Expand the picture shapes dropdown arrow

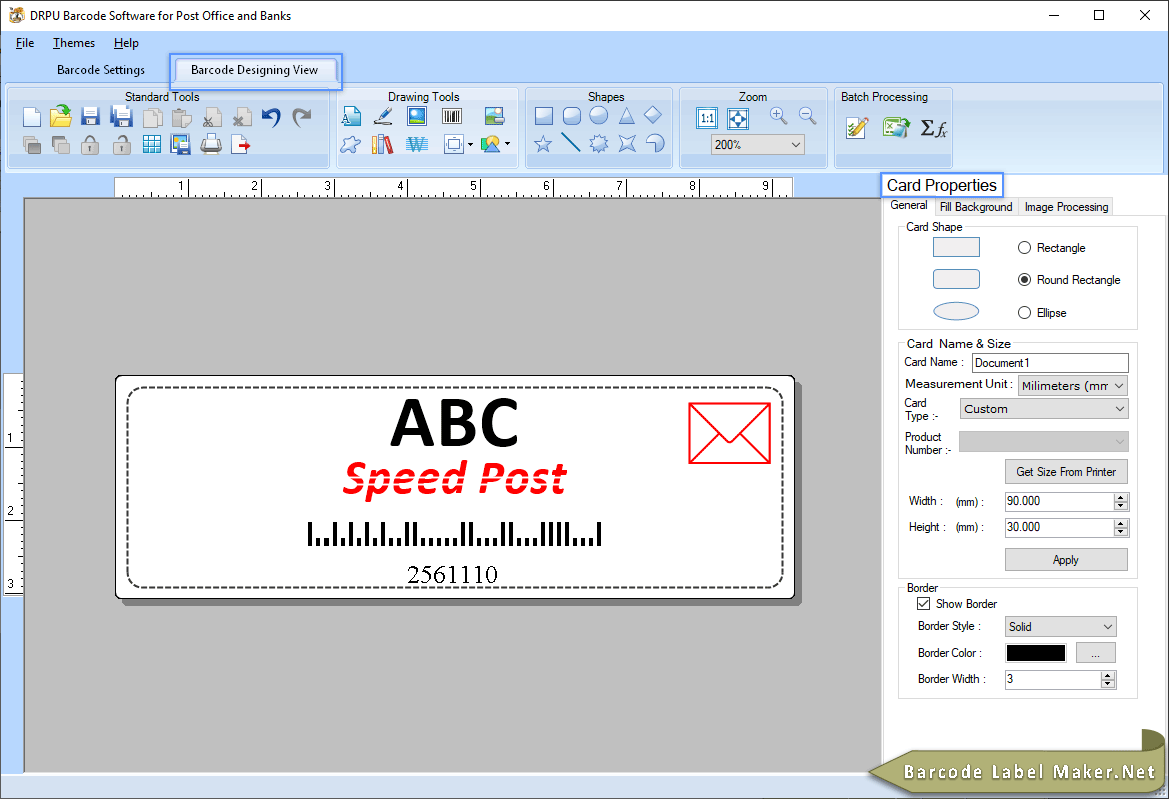[x=508, y=144]
